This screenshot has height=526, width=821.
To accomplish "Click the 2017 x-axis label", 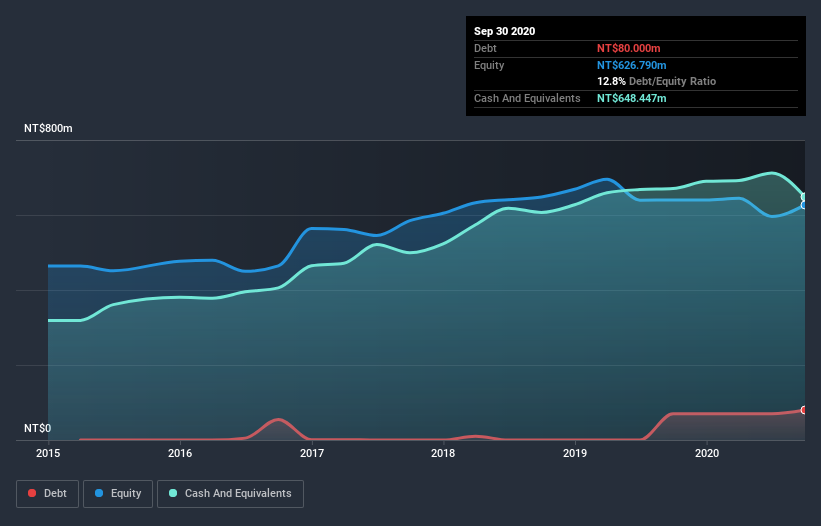I will click(x=312, y=453).
